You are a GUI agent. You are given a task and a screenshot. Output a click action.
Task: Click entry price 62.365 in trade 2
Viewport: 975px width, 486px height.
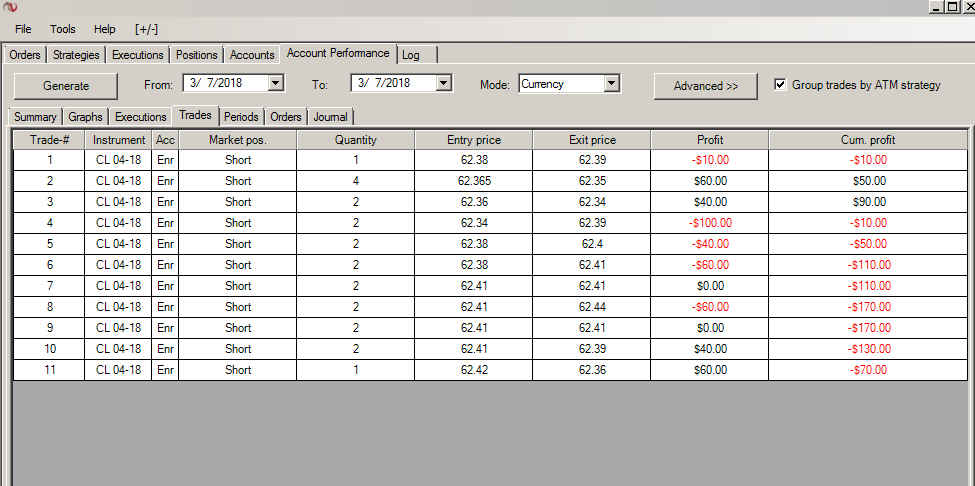coord(474,181)
